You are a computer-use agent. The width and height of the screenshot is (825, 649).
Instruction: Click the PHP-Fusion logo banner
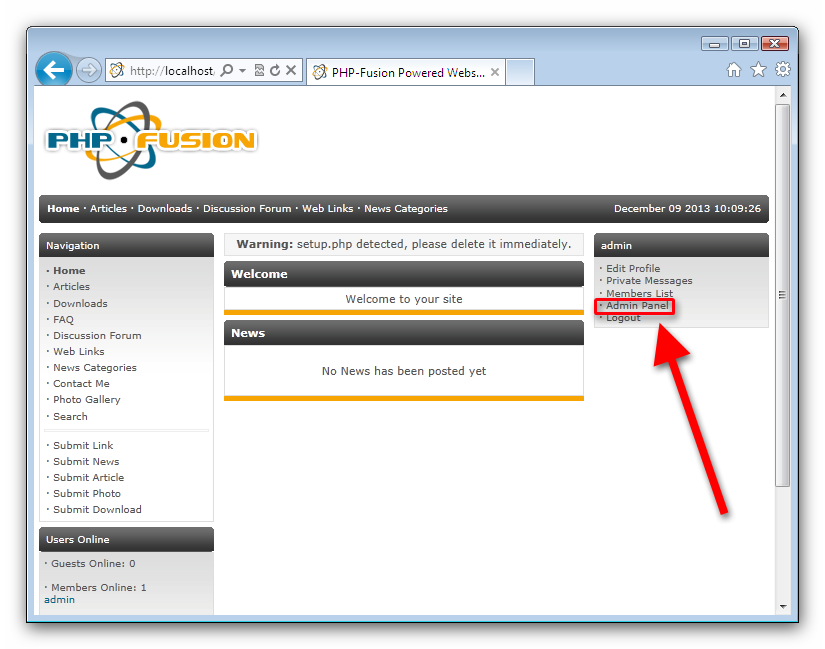click(x=151, y=140)
